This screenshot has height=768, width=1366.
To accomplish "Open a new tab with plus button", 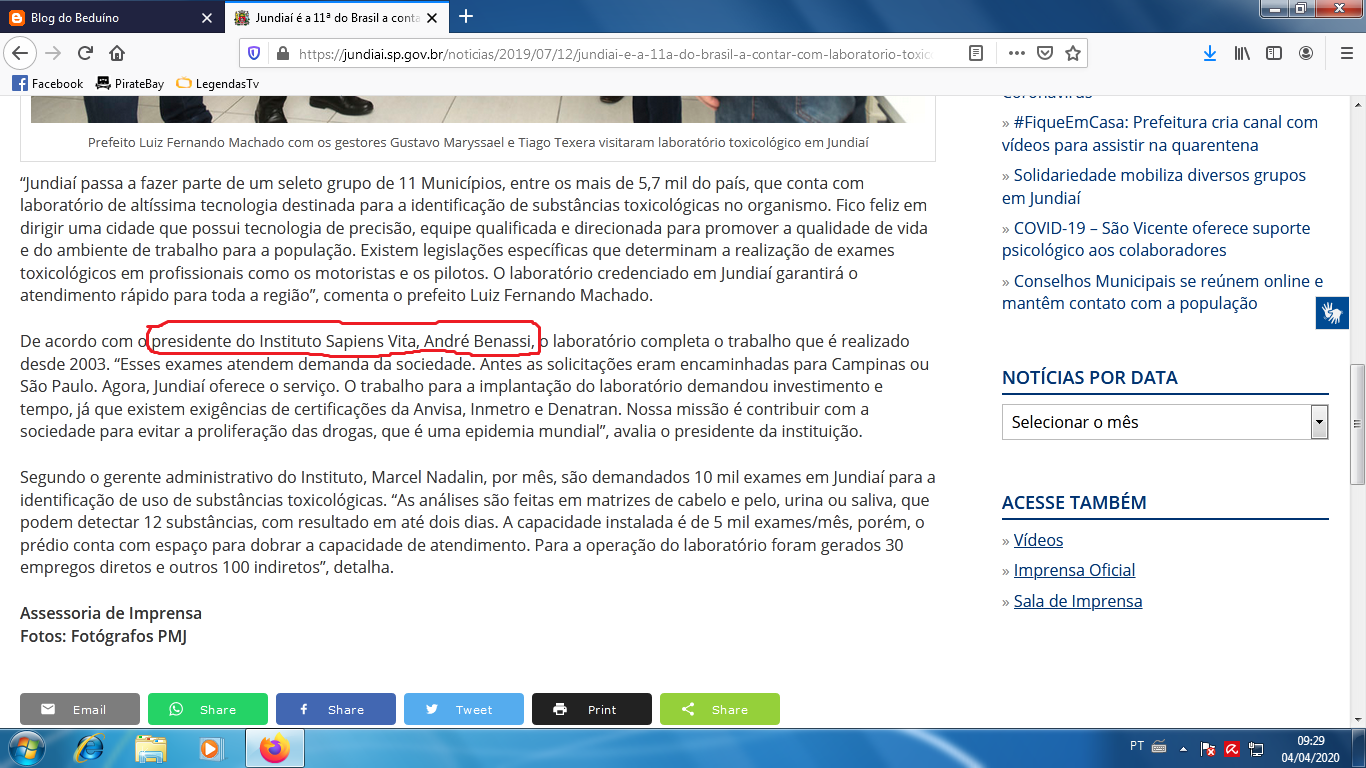I will coord(465,17).
